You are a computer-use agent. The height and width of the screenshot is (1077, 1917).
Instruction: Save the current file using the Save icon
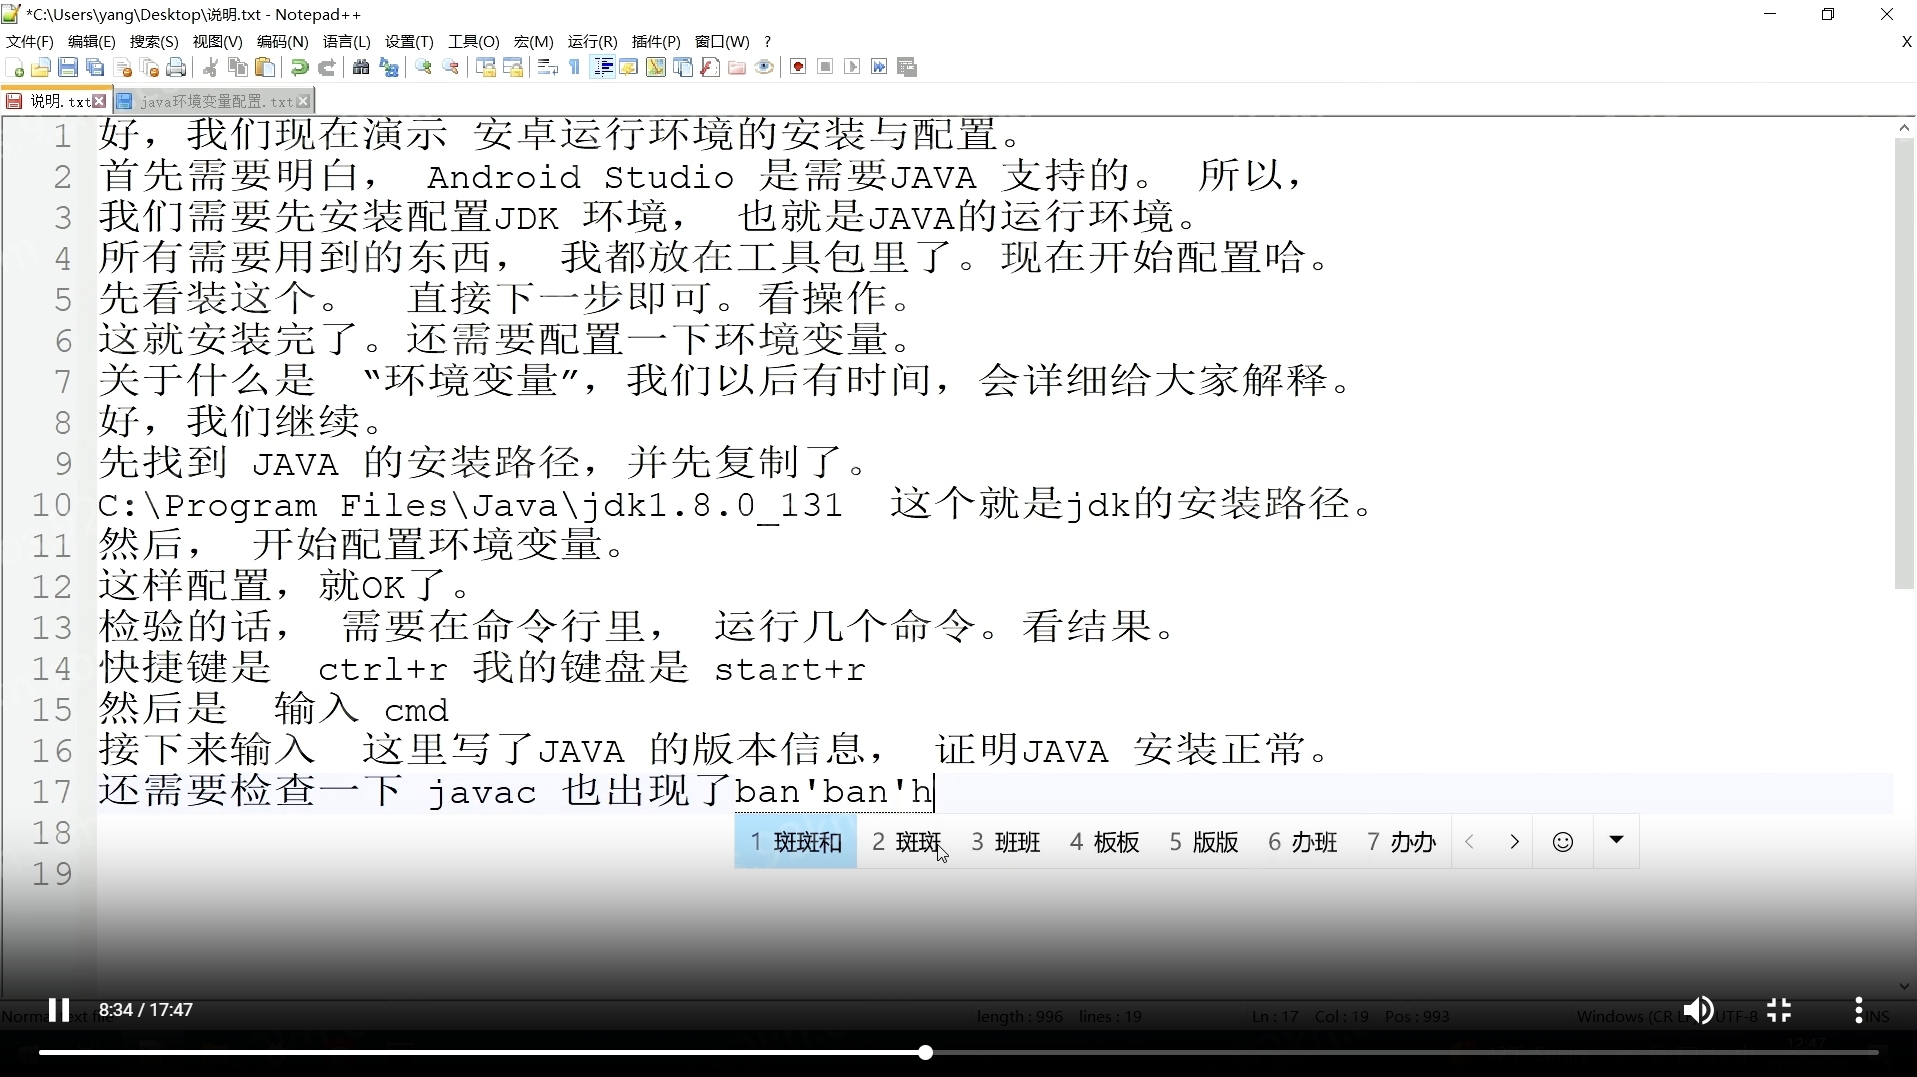68,67
